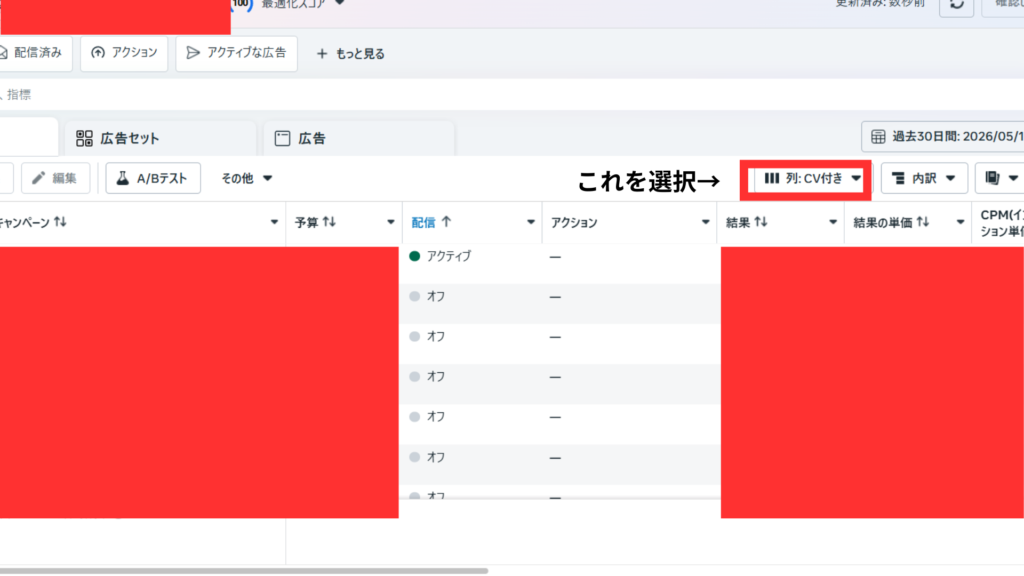Click the 配信済み filter chip
The image size is (1024, 576).
[36, 53]
